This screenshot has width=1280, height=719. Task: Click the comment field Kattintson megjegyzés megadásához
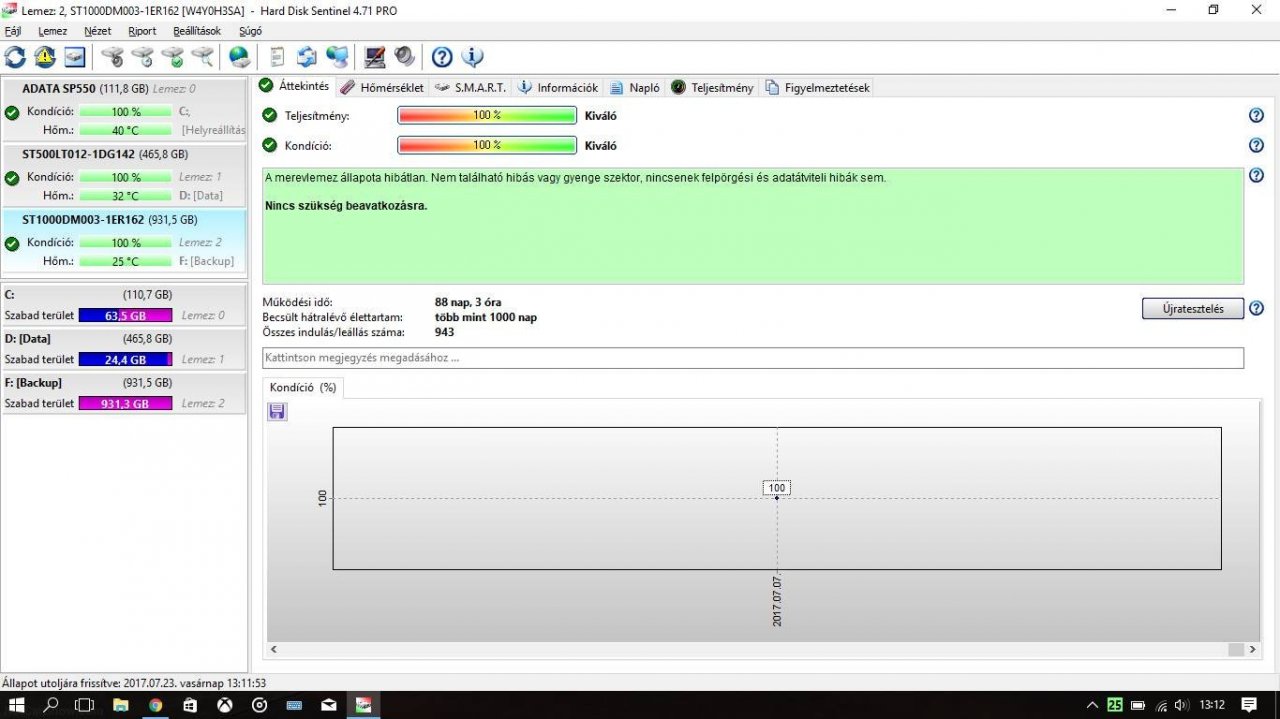click(753, 358)
